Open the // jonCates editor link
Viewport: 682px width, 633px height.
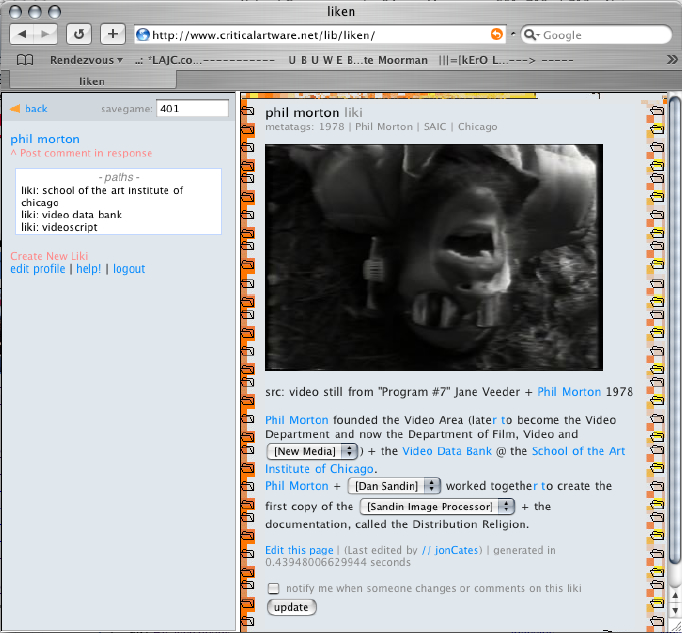tap(450, 550)
